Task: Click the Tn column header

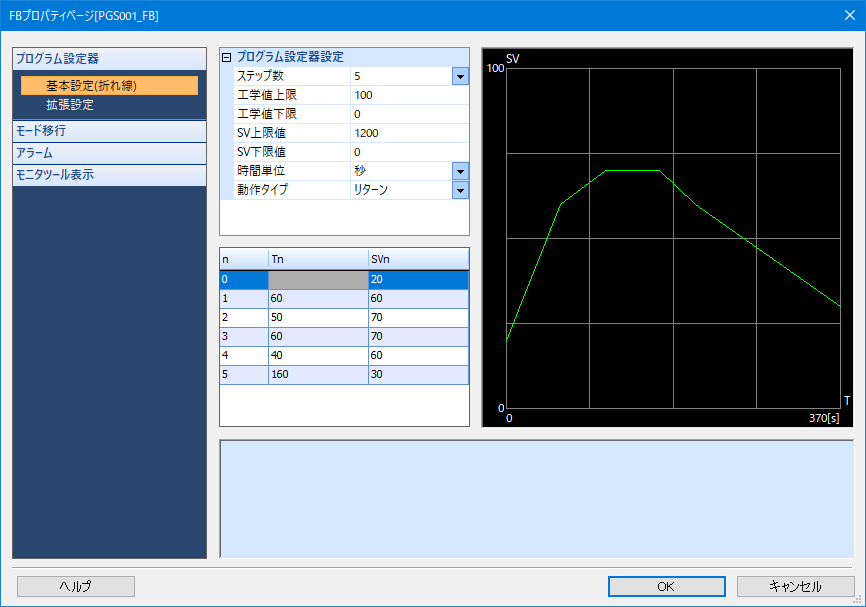Action: pos(317,259)
